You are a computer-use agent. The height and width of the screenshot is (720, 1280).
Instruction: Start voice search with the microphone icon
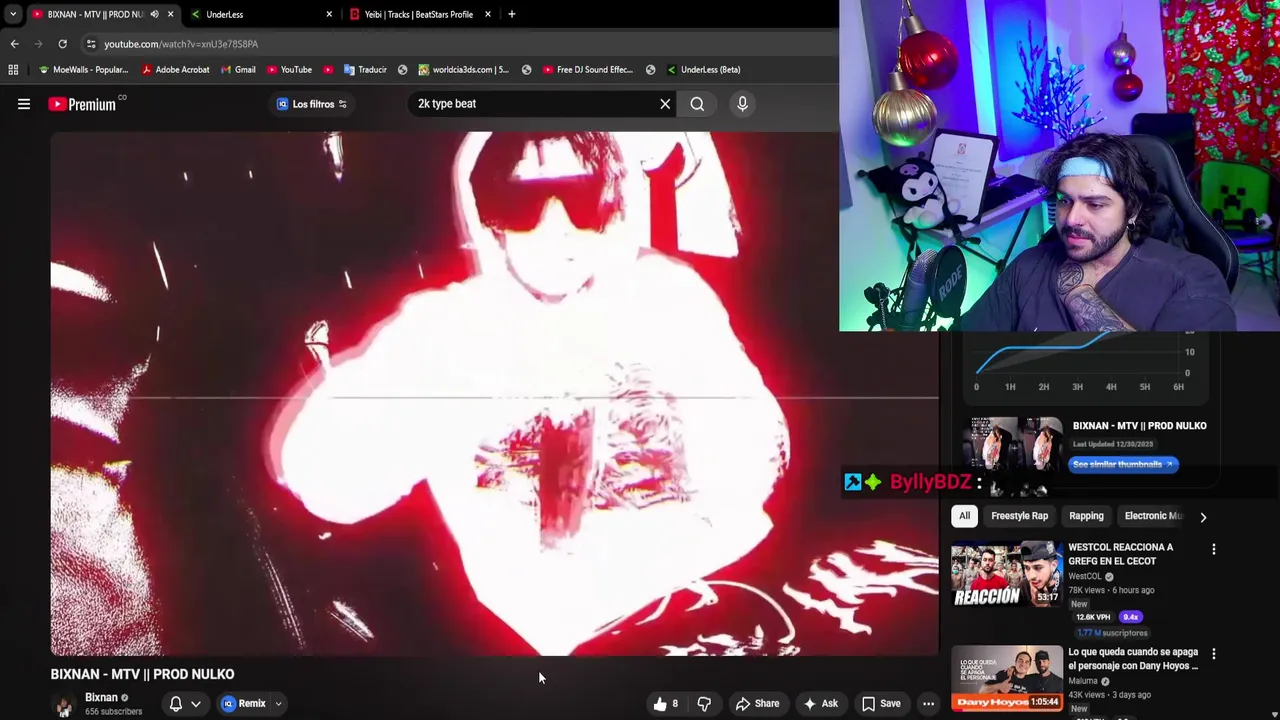coord(742,104)
